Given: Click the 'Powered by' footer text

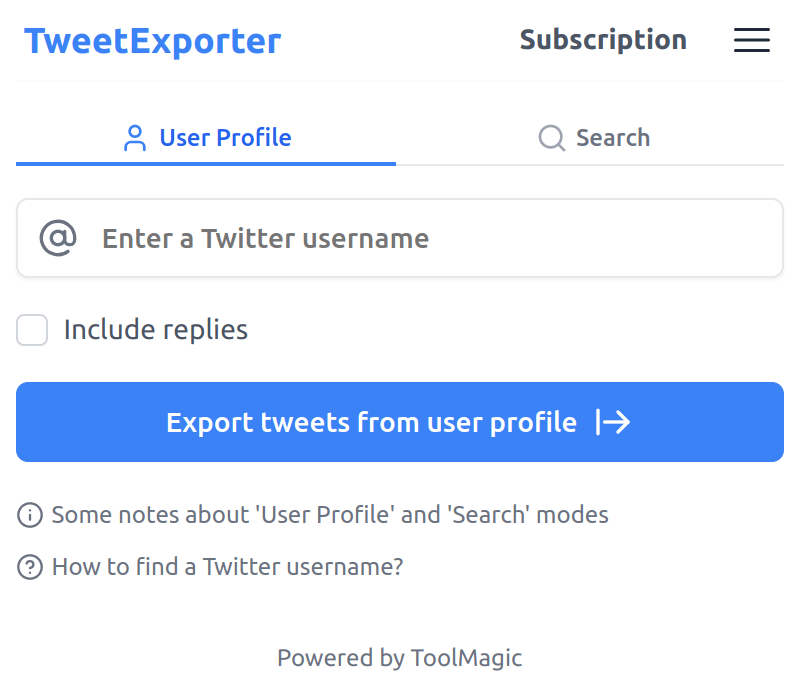Looking at the screenshot, I should pyautogui.click(x=340, y=657).
